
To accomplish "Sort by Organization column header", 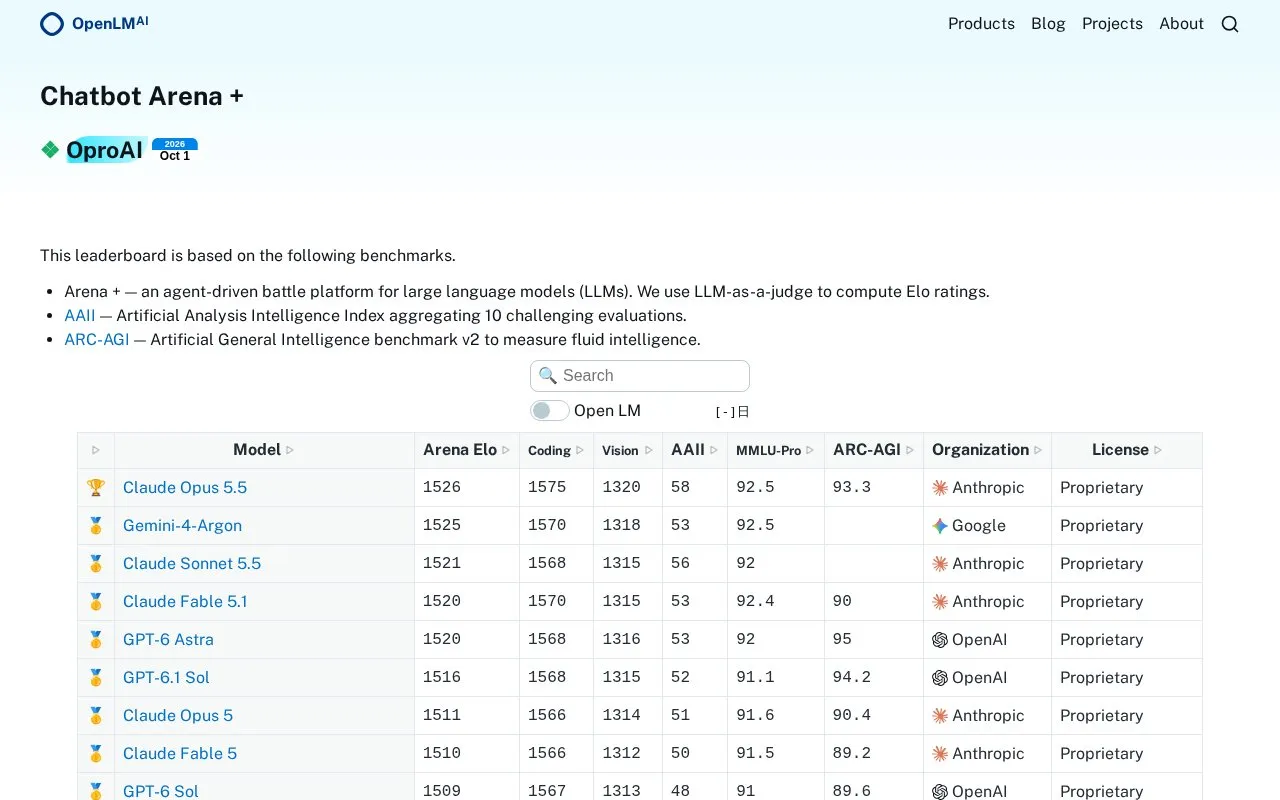I will click(x=987, y=450).
